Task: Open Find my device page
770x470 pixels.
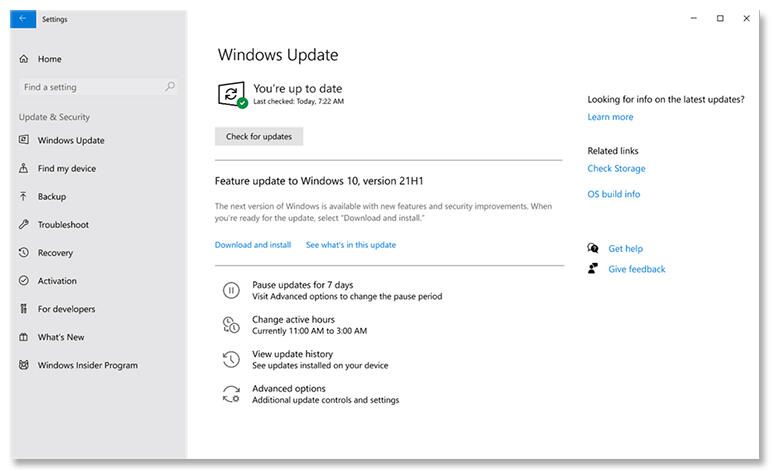Action: (x=67, y=168)
